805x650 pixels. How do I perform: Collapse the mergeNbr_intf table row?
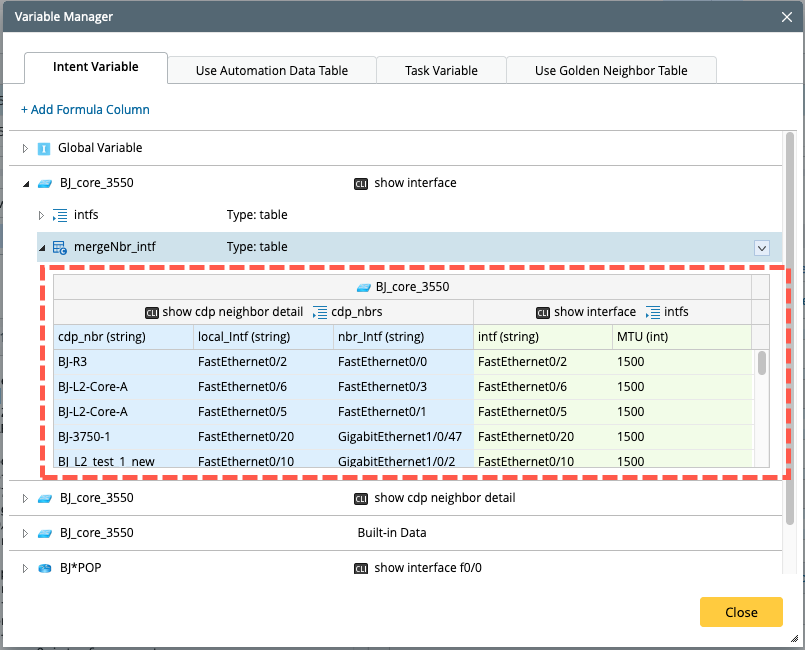tap(42, 247)
